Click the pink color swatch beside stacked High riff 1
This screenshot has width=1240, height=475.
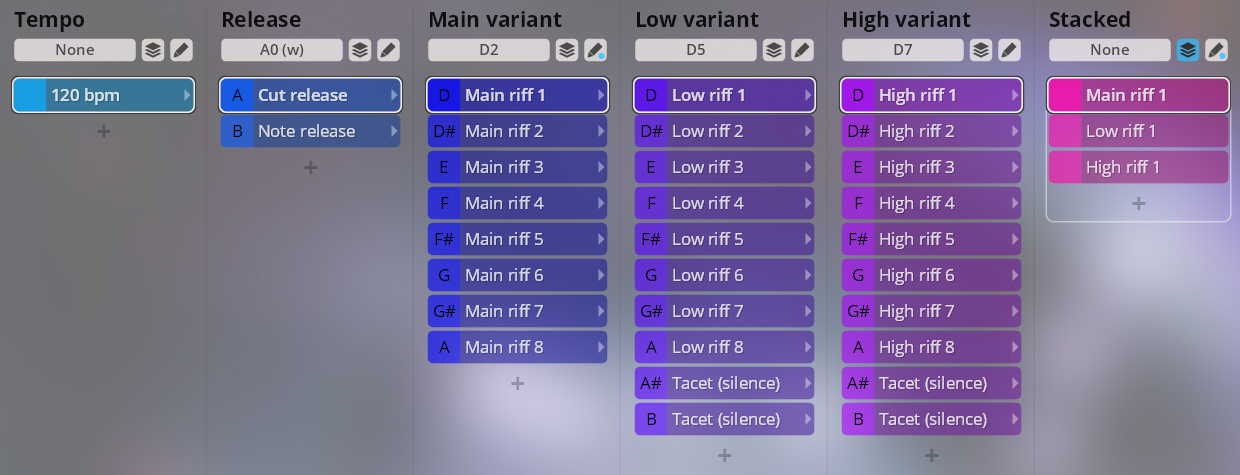pyautogui.click(x=1064, y=167)
